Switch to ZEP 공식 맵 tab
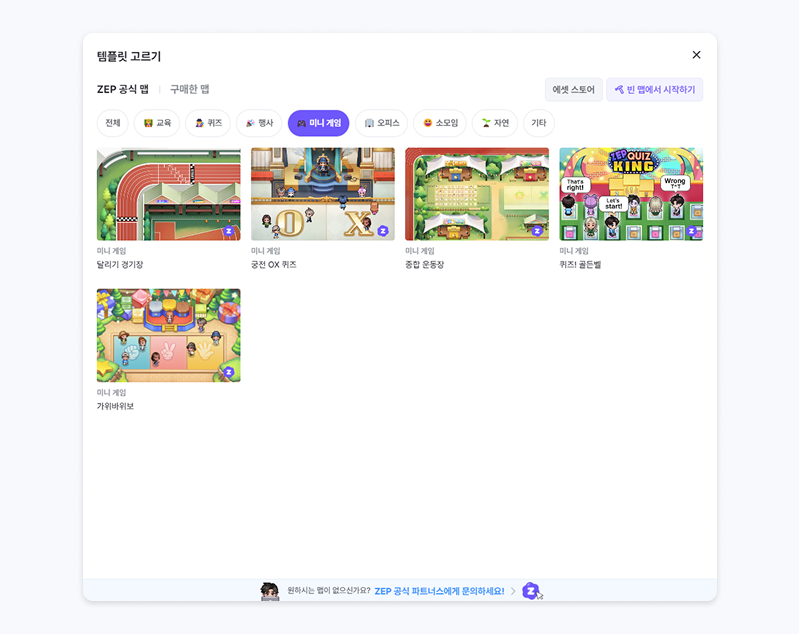This screenshot has height=634, width=799. pyautogui.click(x=123, y=89)
